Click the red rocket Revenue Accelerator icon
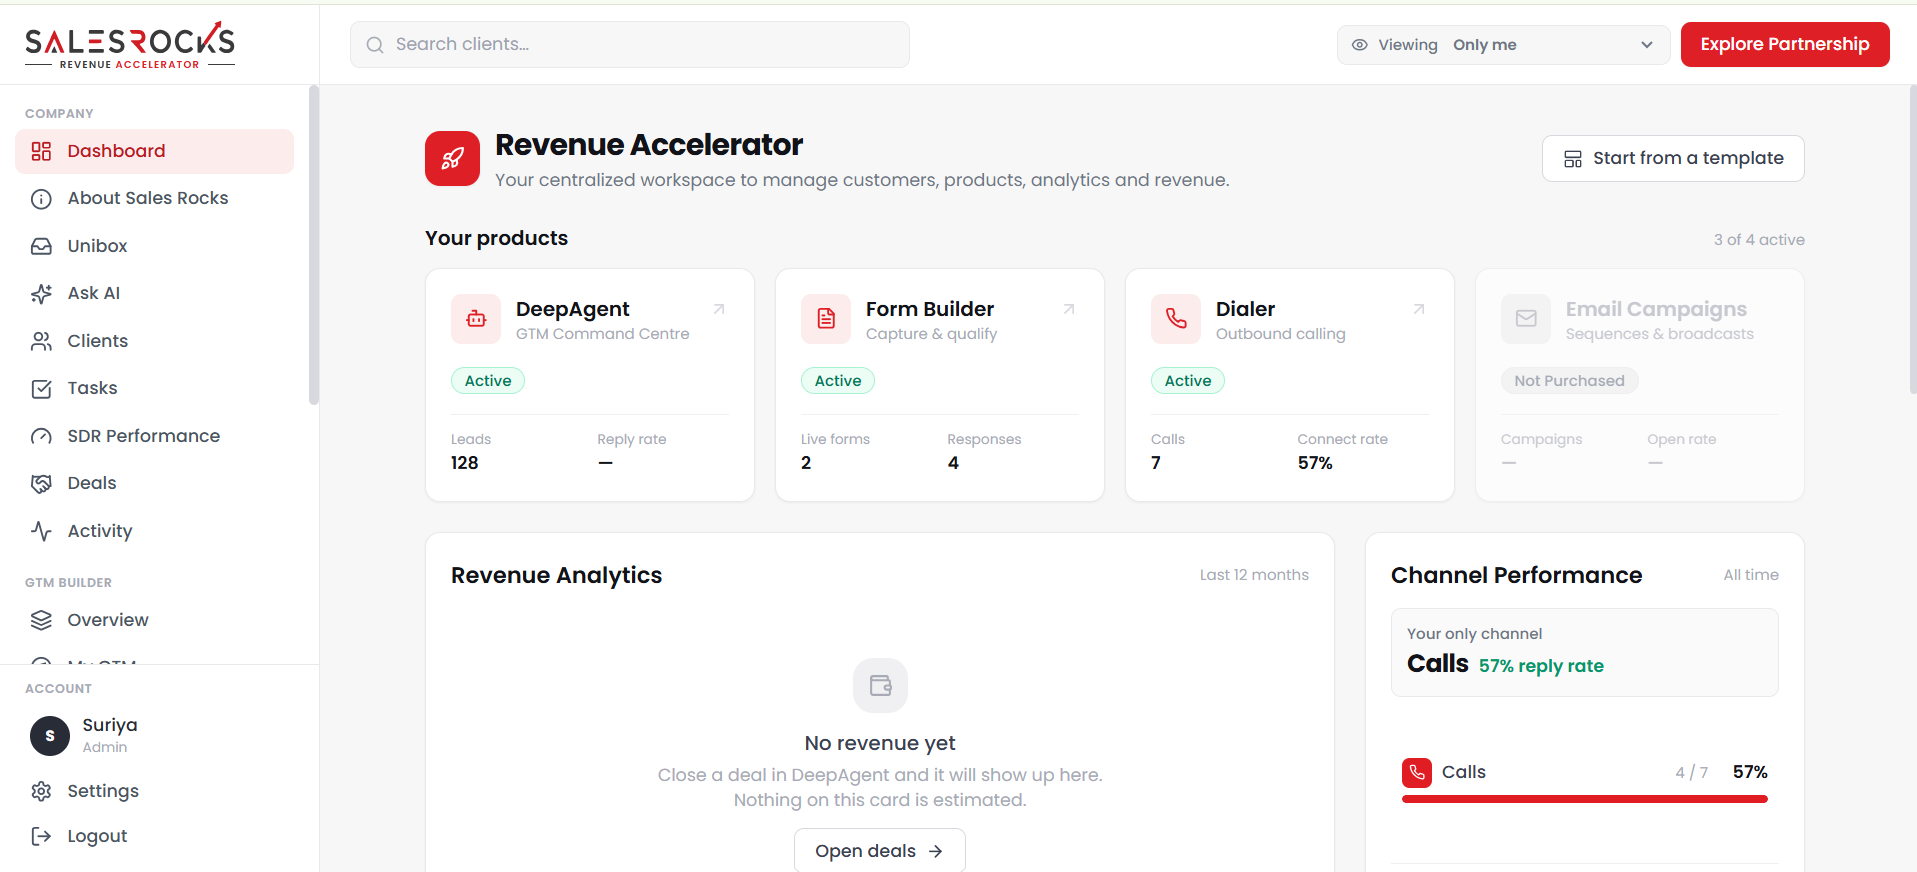Screen dimensions: 1917x872 (452, 158)
